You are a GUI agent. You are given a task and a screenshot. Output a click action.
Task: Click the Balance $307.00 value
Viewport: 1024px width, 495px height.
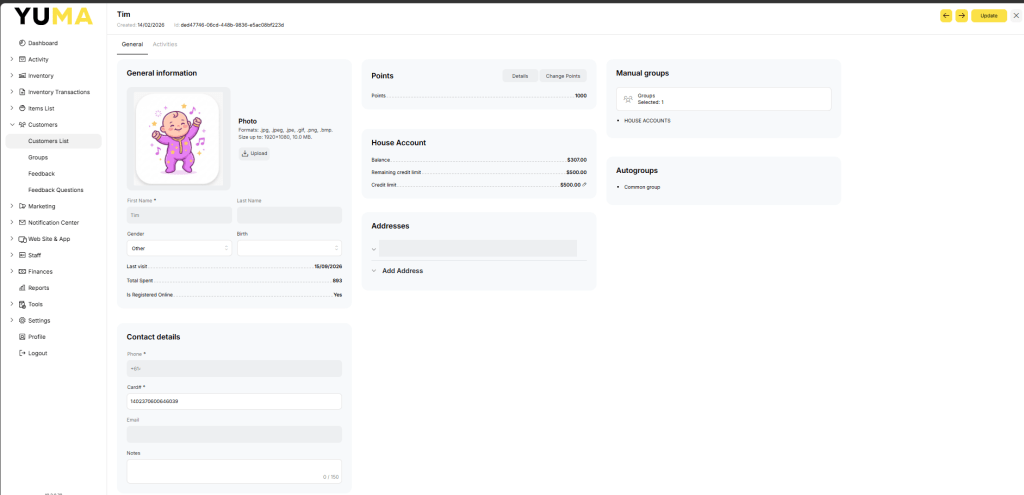coord(577,159)
